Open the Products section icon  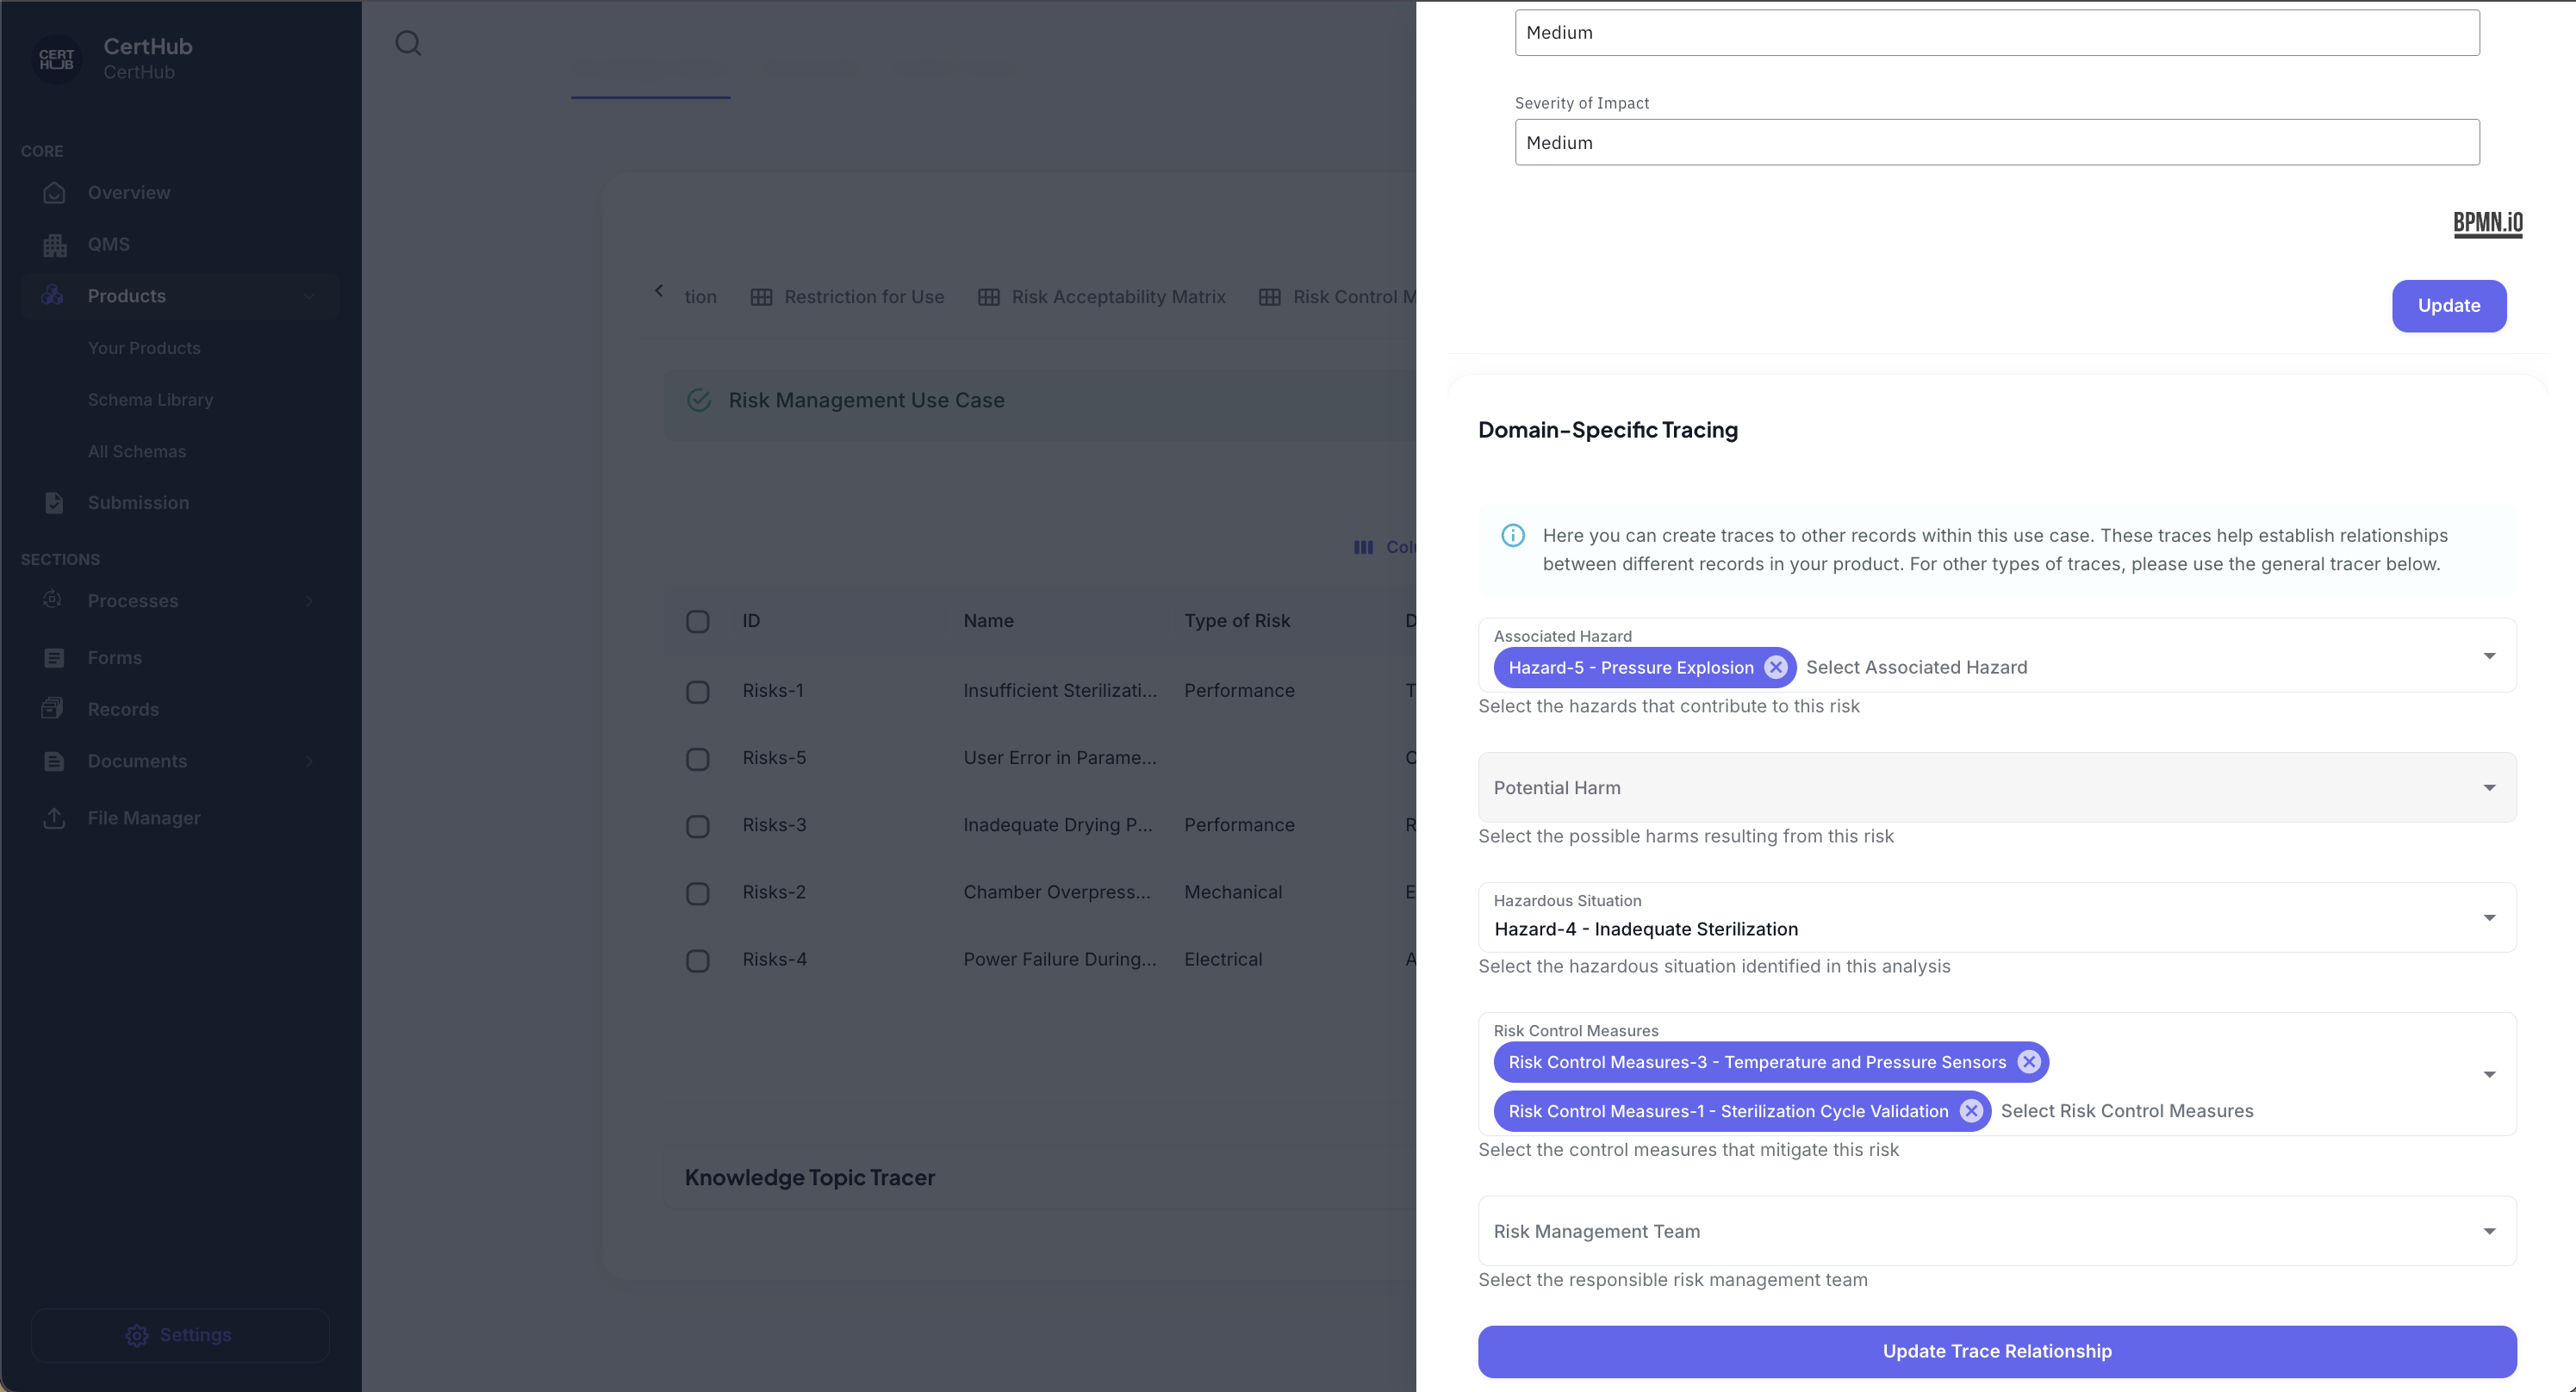click(54, 295)
